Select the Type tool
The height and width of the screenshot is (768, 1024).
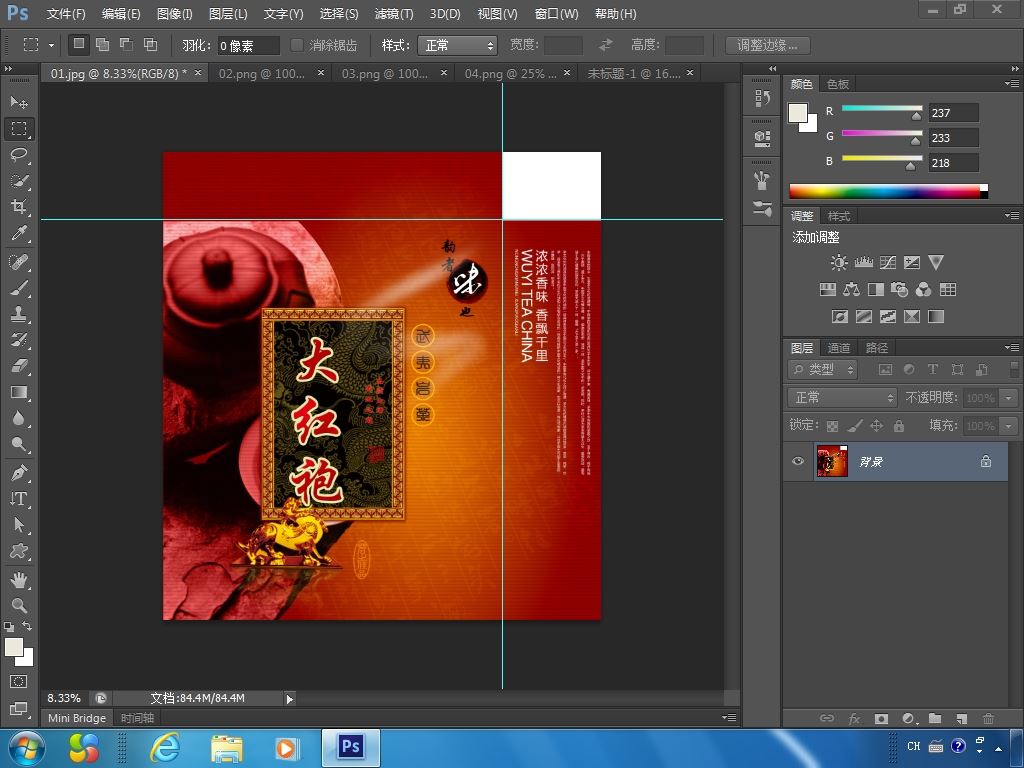[19, 498]
